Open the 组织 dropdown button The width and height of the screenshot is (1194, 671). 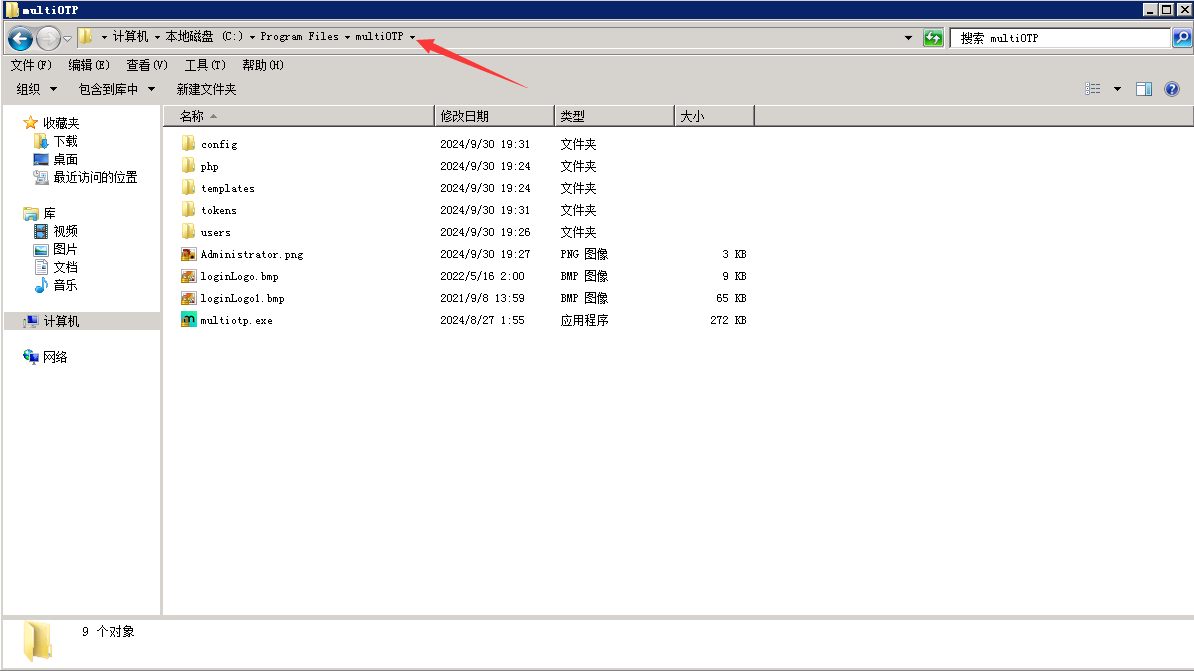tap(37, 89)
